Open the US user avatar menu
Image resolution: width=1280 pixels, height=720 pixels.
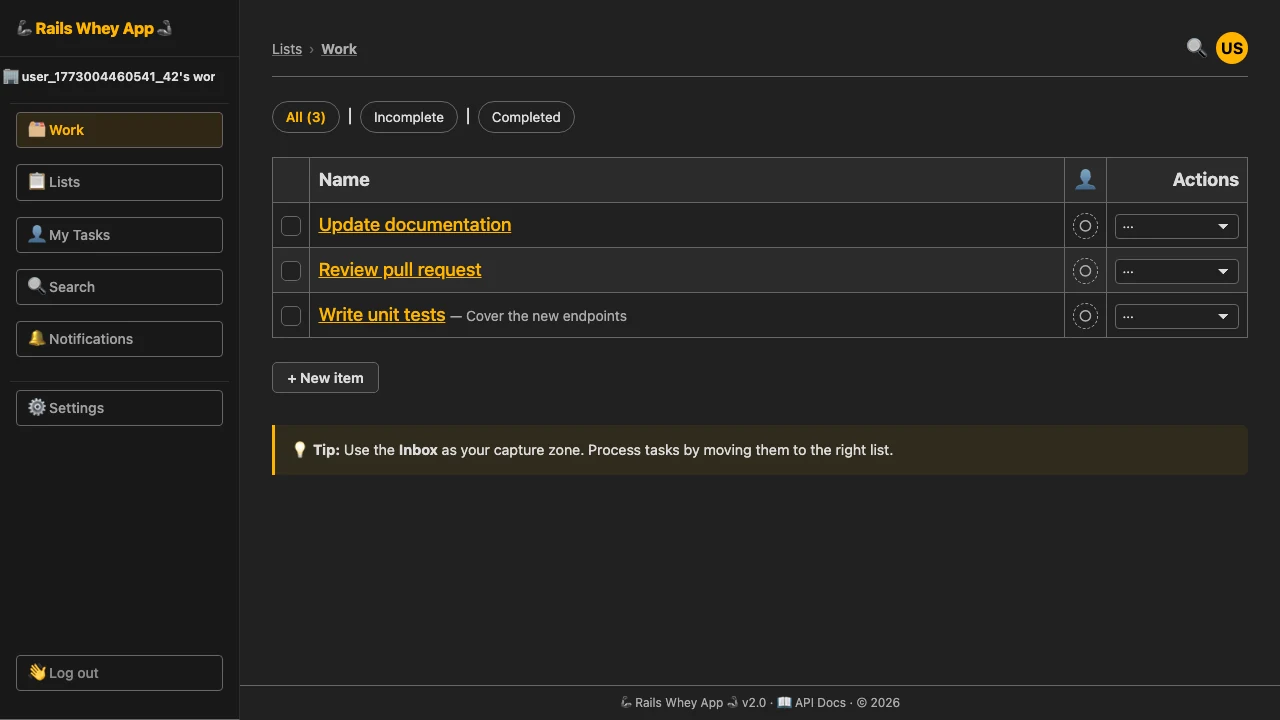[1232, 48]
